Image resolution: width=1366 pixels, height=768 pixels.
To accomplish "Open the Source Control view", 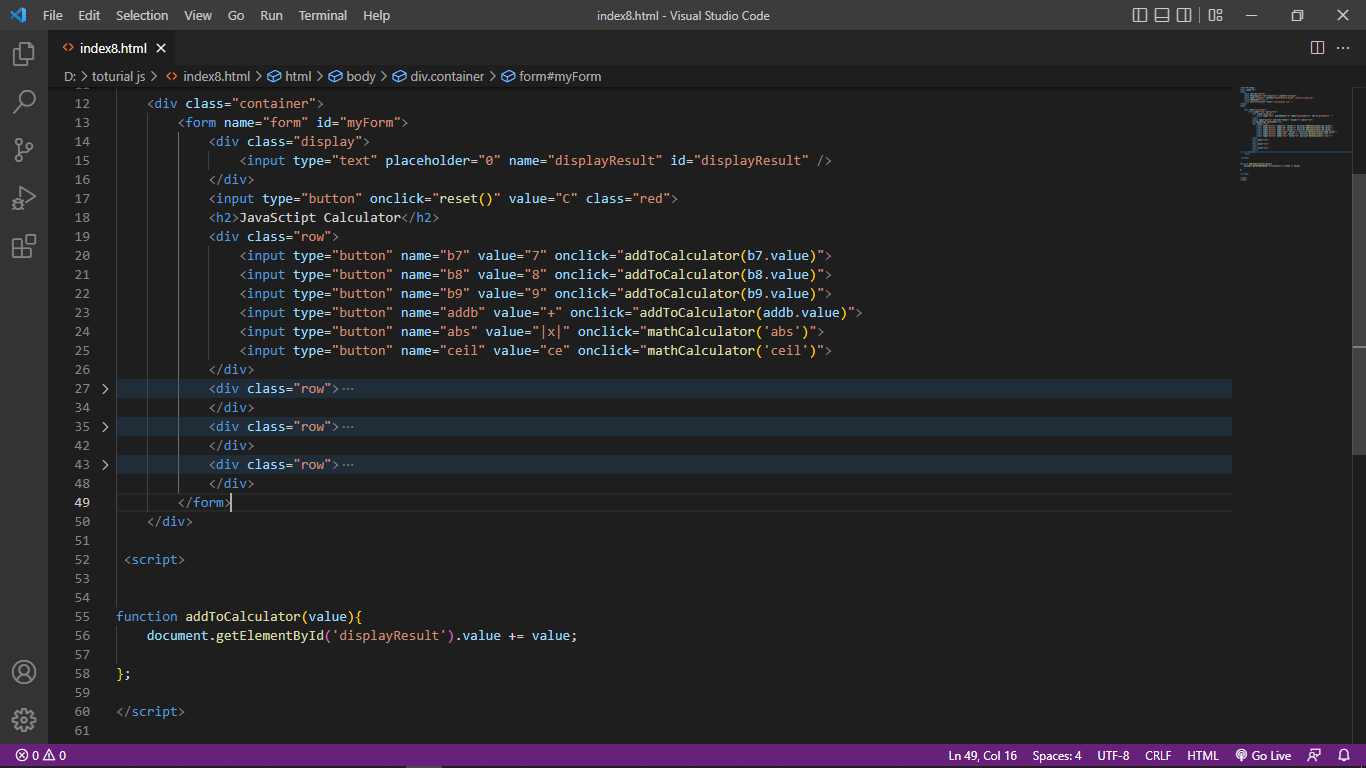I will [x=24, y=150].
